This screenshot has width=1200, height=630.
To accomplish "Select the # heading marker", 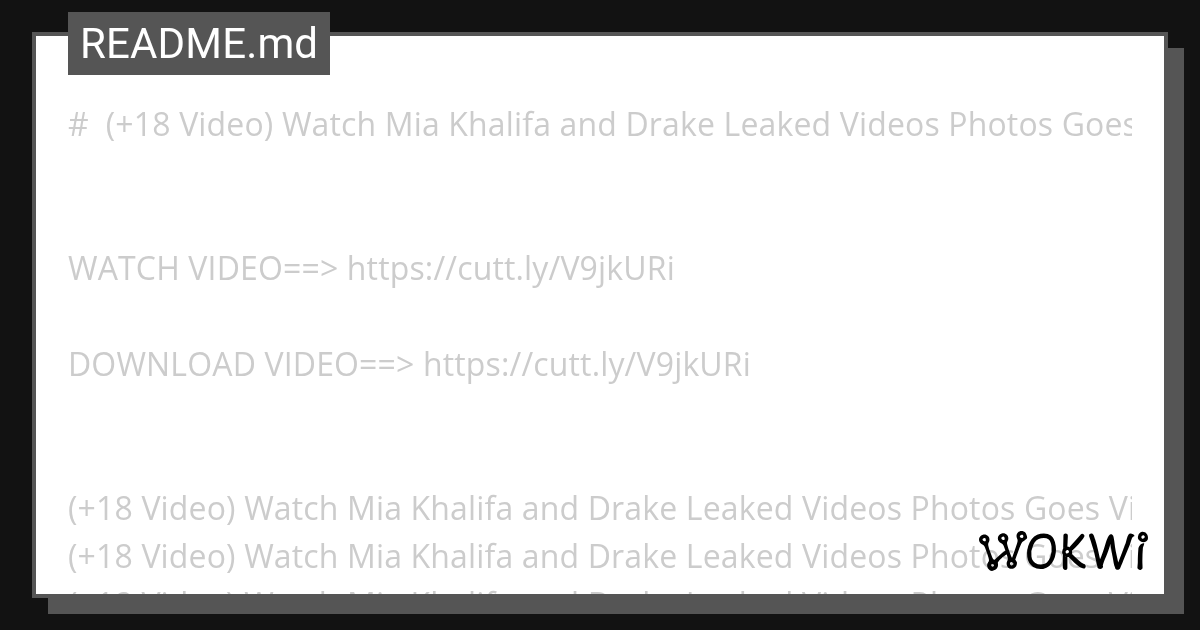I will point(77,126).
